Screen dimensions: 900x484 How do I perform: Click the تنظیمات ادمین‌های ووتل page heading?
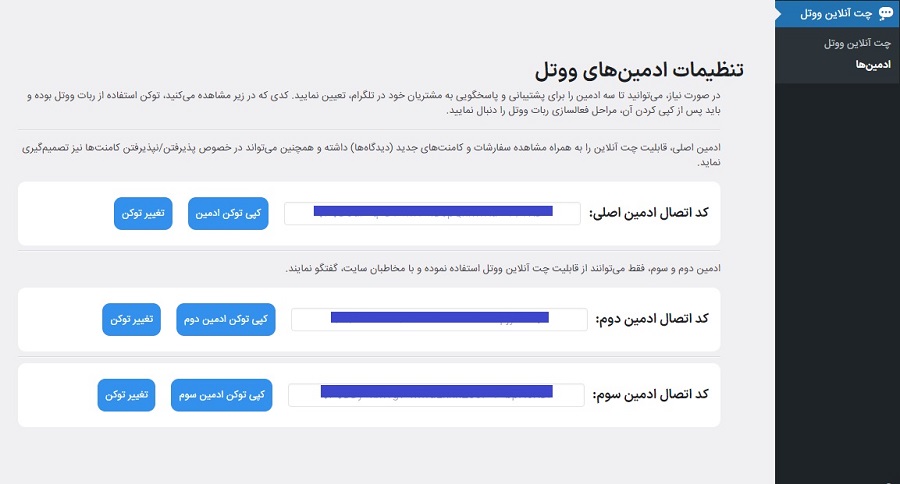tap(636, 71)
